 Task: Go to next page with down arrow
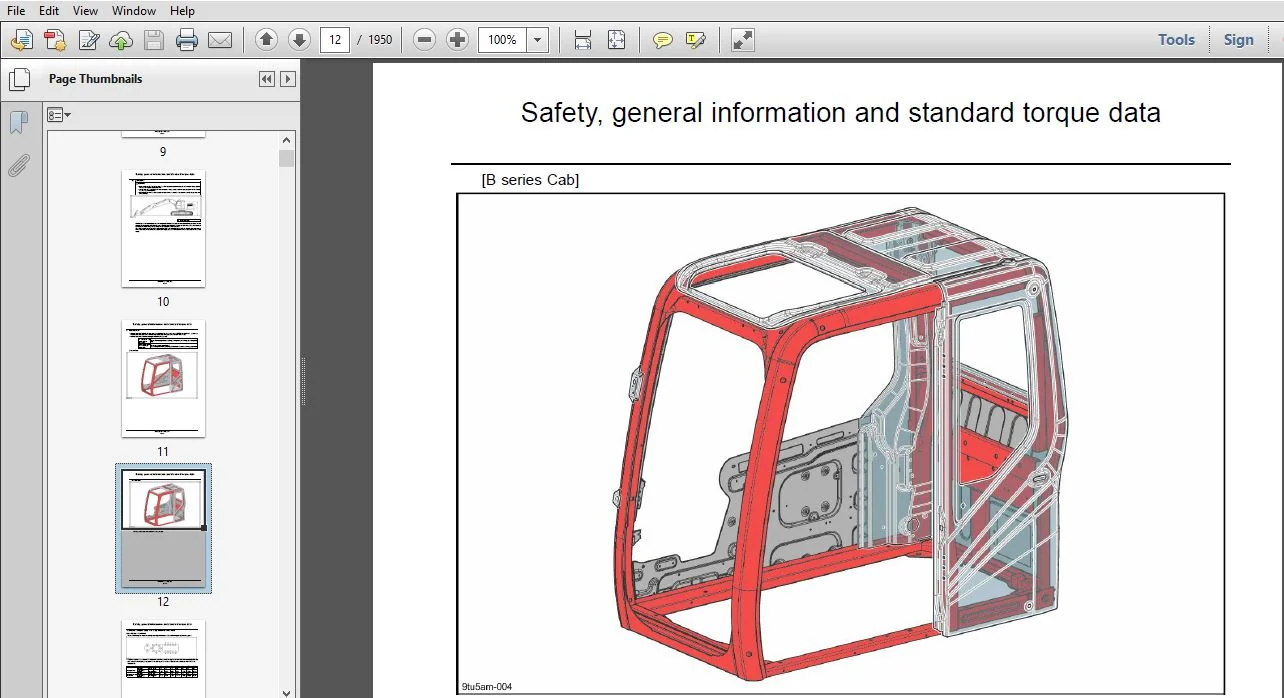click(x=299, y=40)
